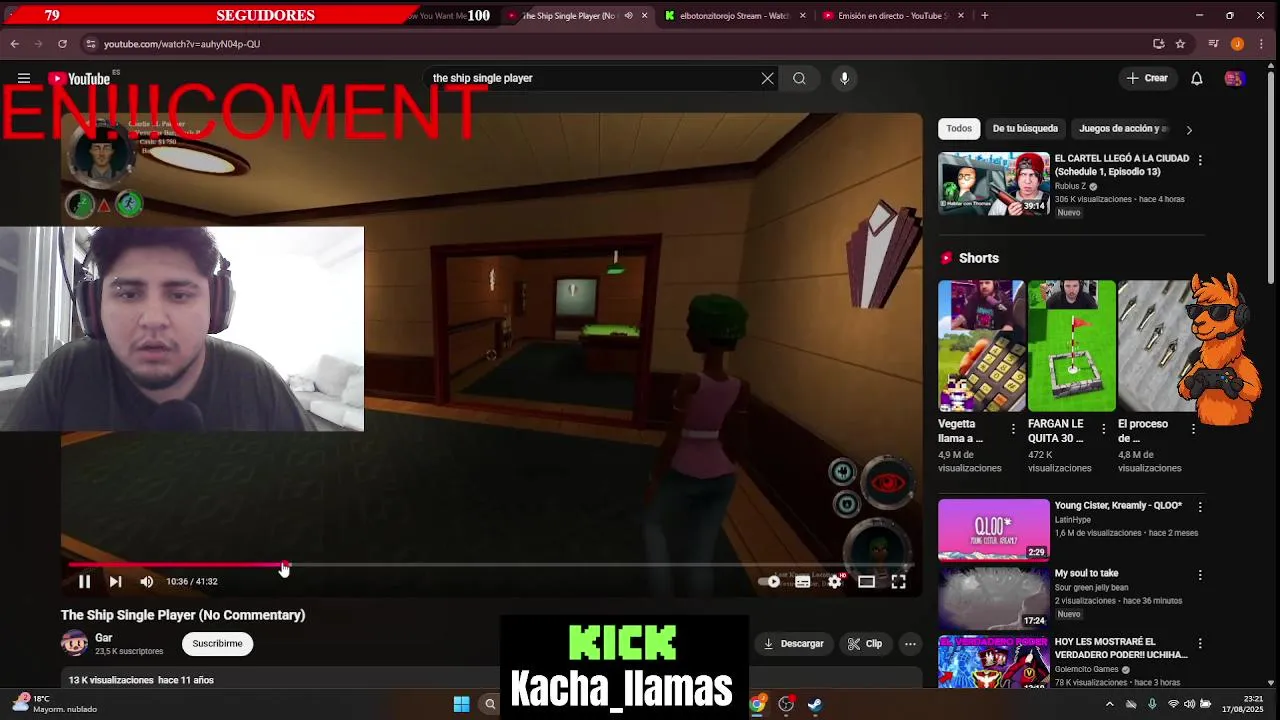Go back with the browser back arrow

point(14,44)
